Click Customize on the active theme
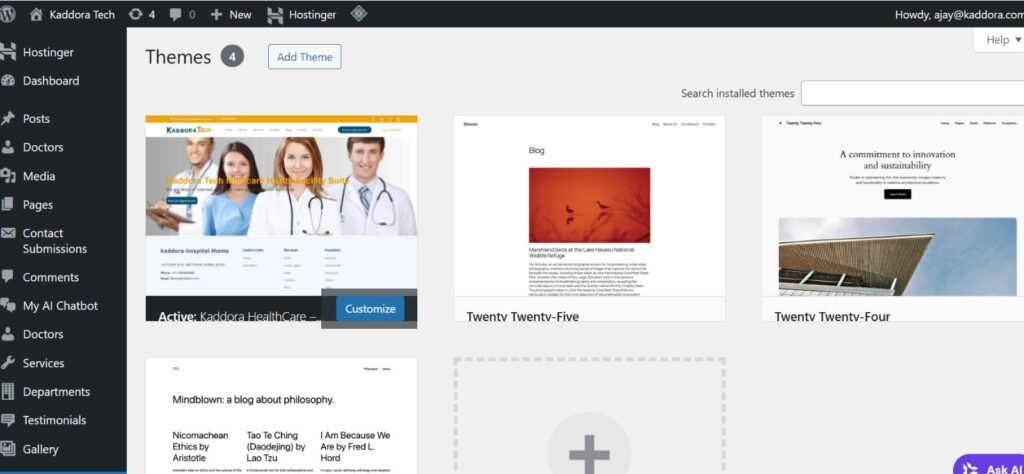 370,309
